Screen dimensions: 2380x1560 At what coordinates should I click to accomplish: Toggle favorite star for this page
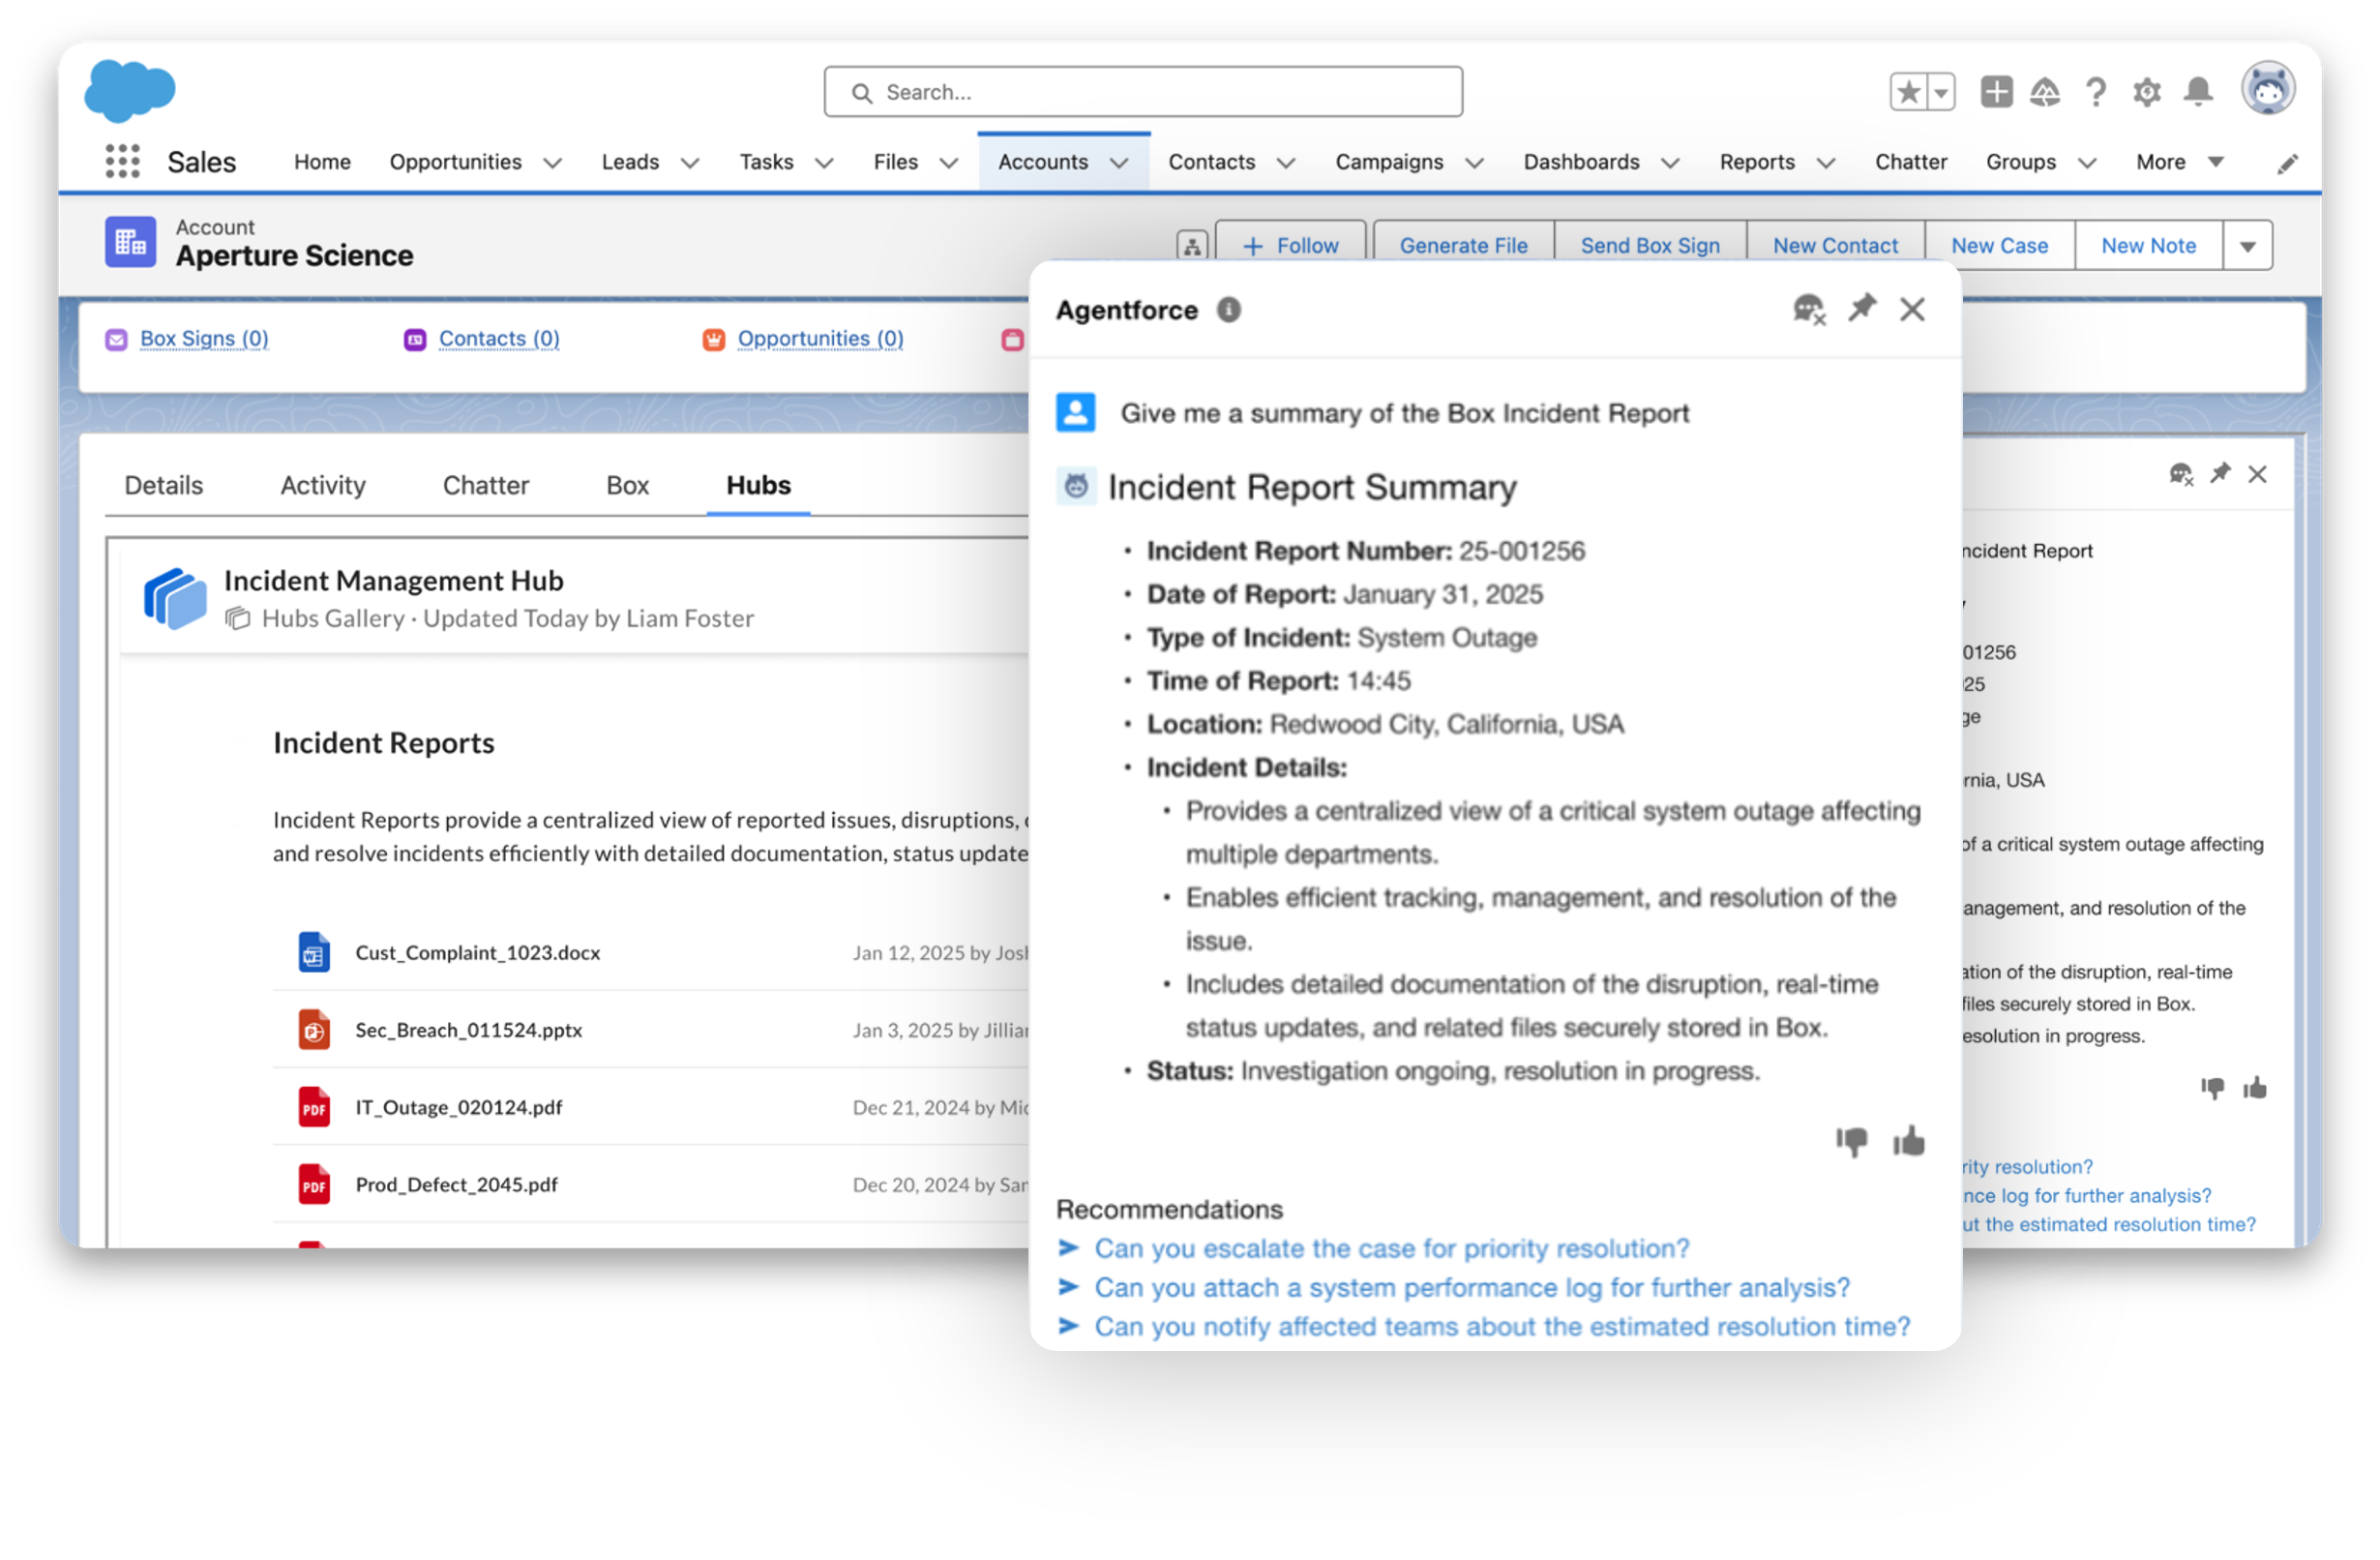1908,92
